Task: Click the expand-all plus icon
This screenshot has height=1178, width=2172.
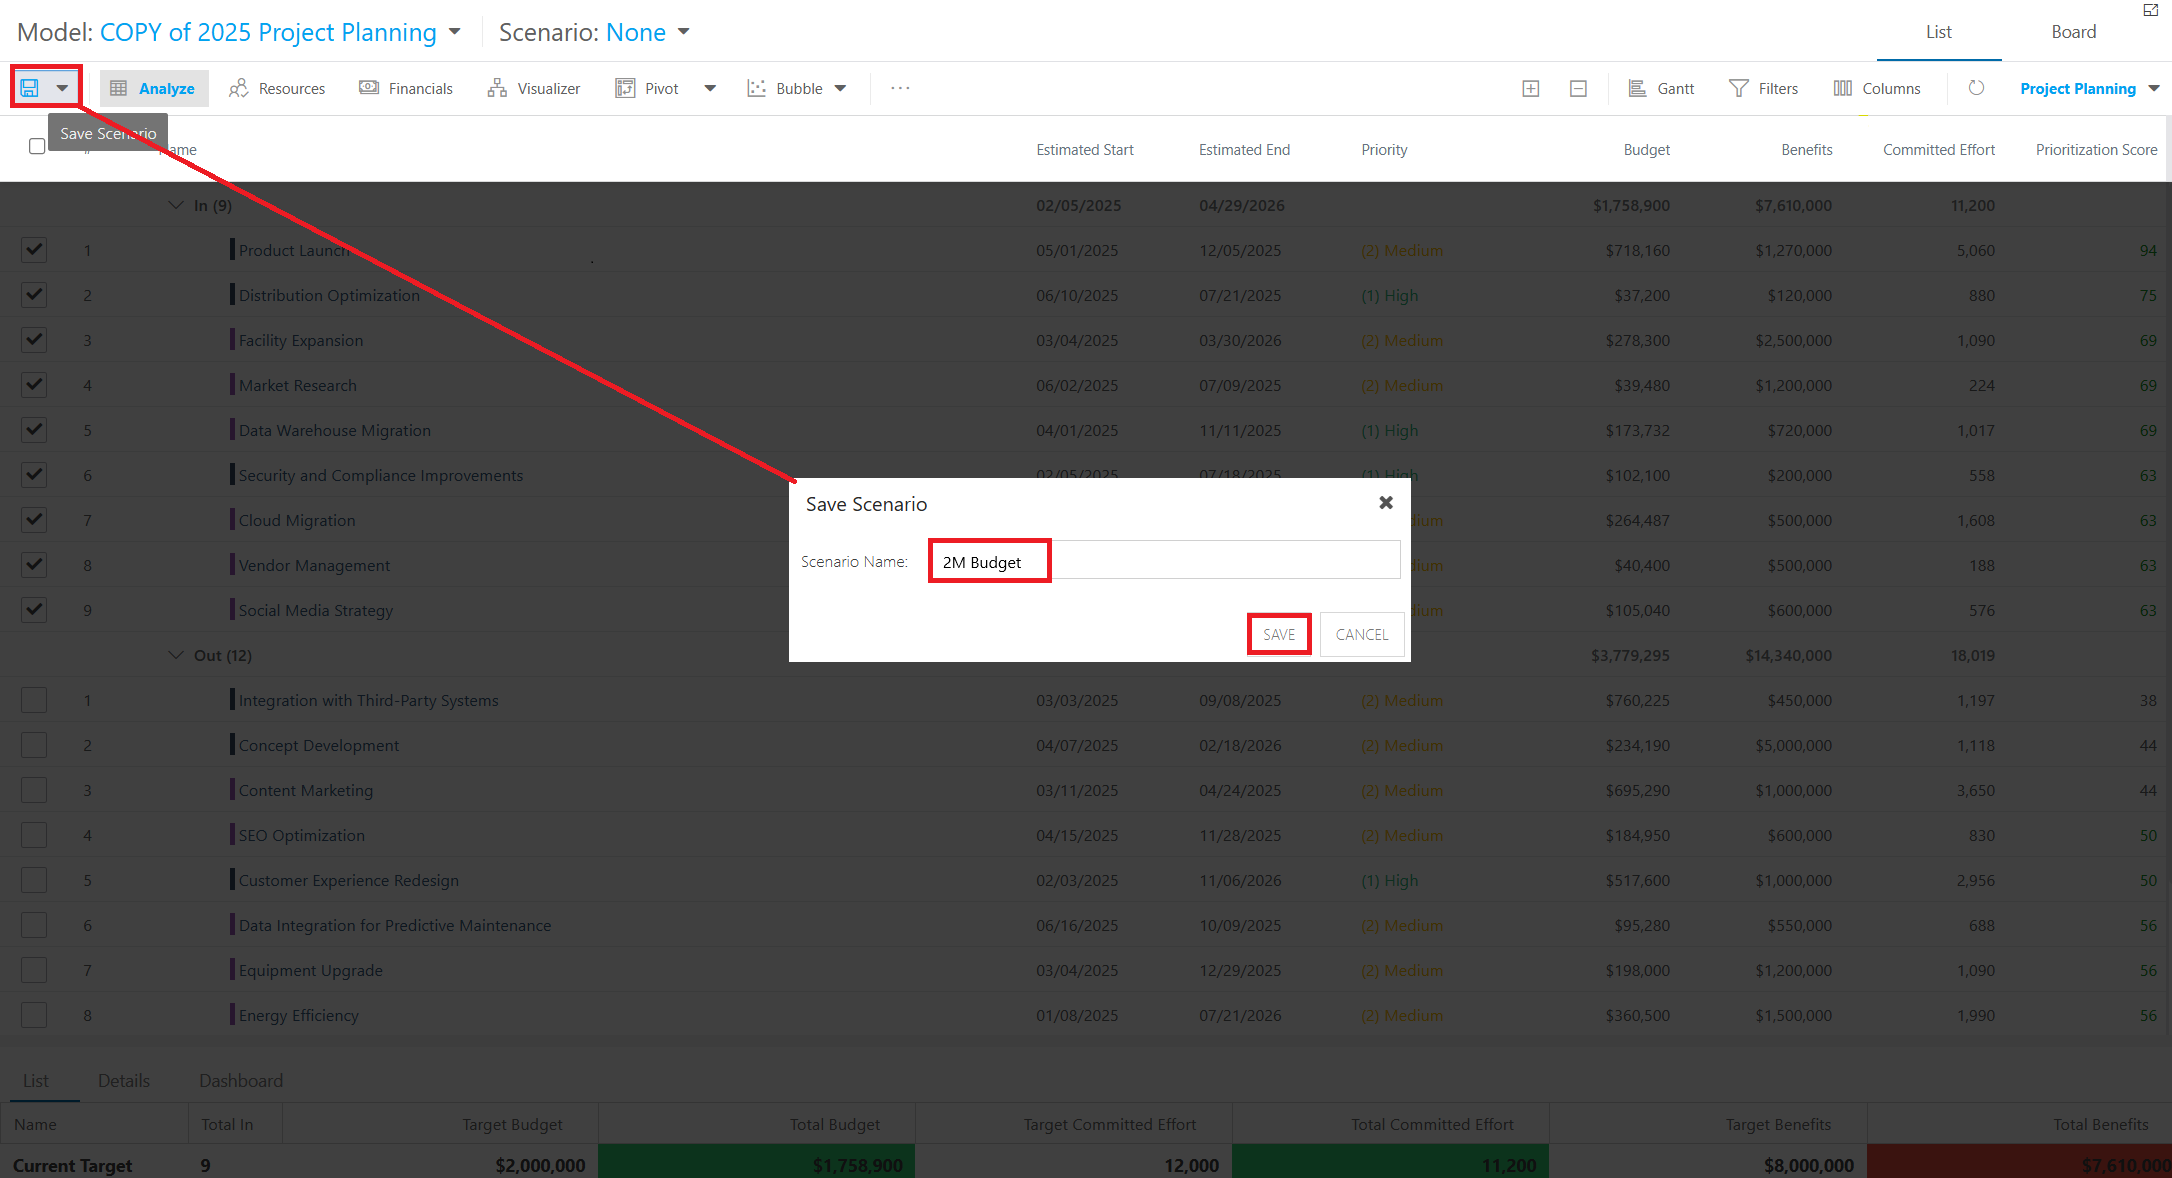Action: pyautogui.click(x=1530, y=88)
